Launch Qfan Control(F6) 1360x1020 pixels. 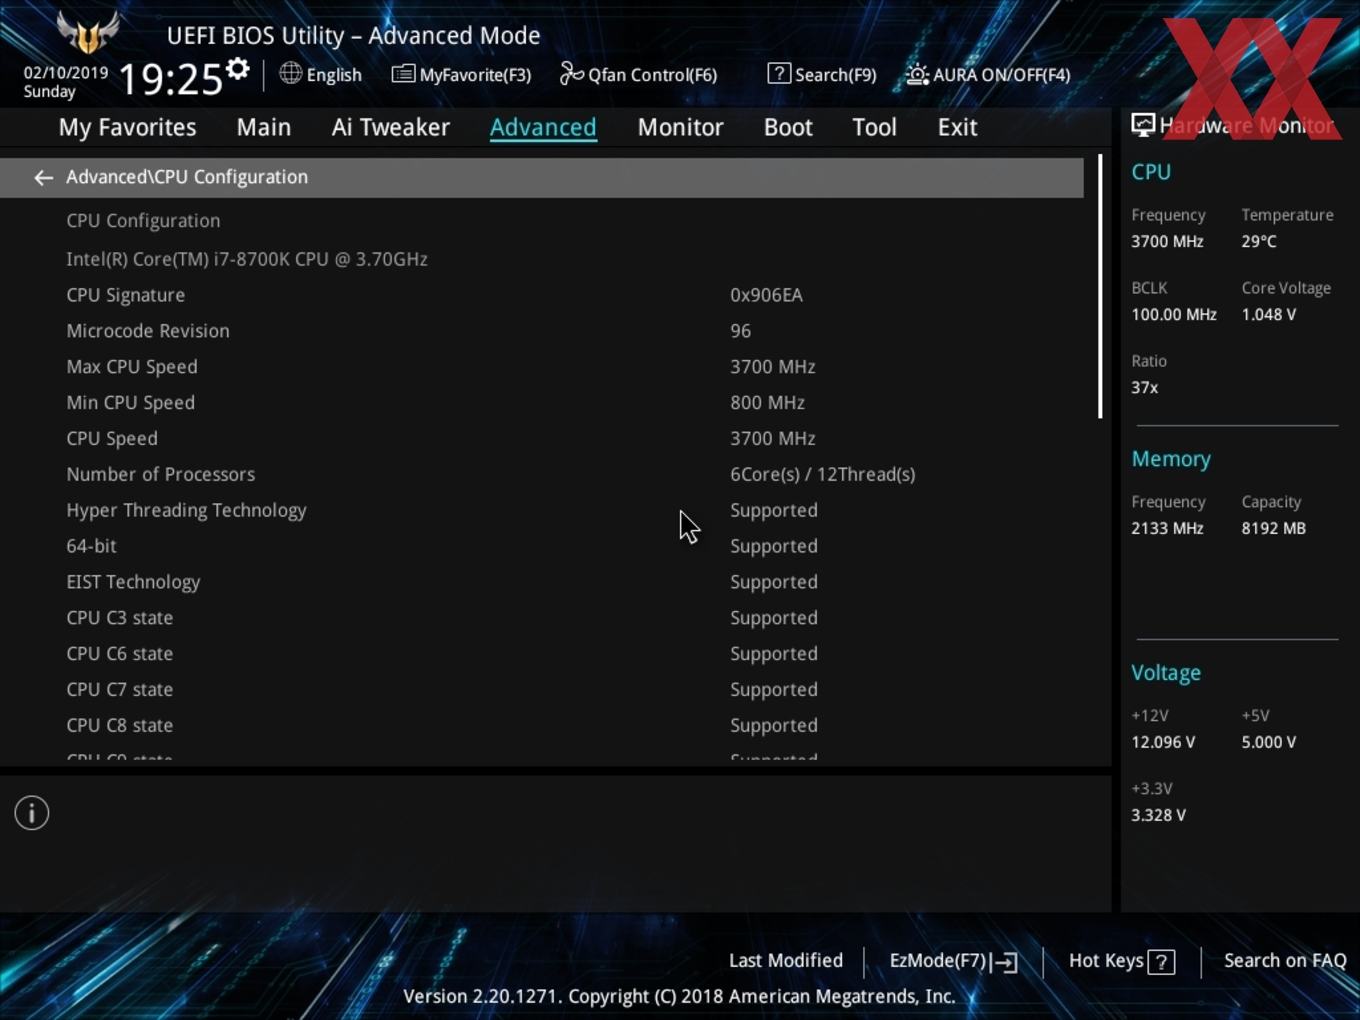[638, 75]
